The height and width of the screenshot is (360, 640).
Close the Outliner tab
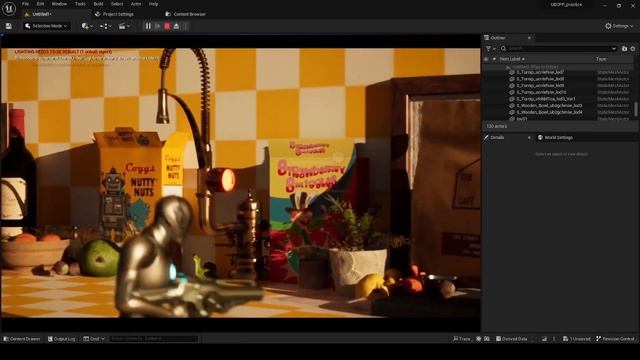(529, 38)
